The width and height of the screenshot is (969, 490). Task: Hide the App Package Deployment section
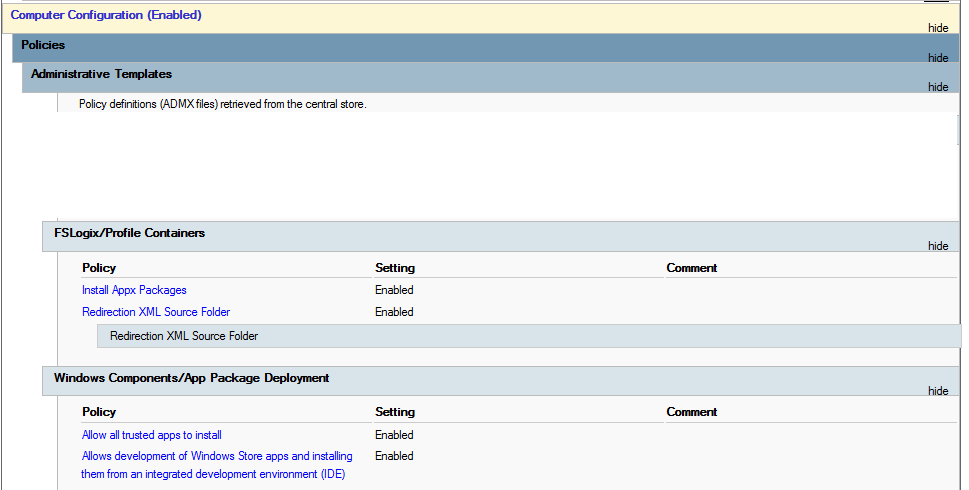coord(937,391)
